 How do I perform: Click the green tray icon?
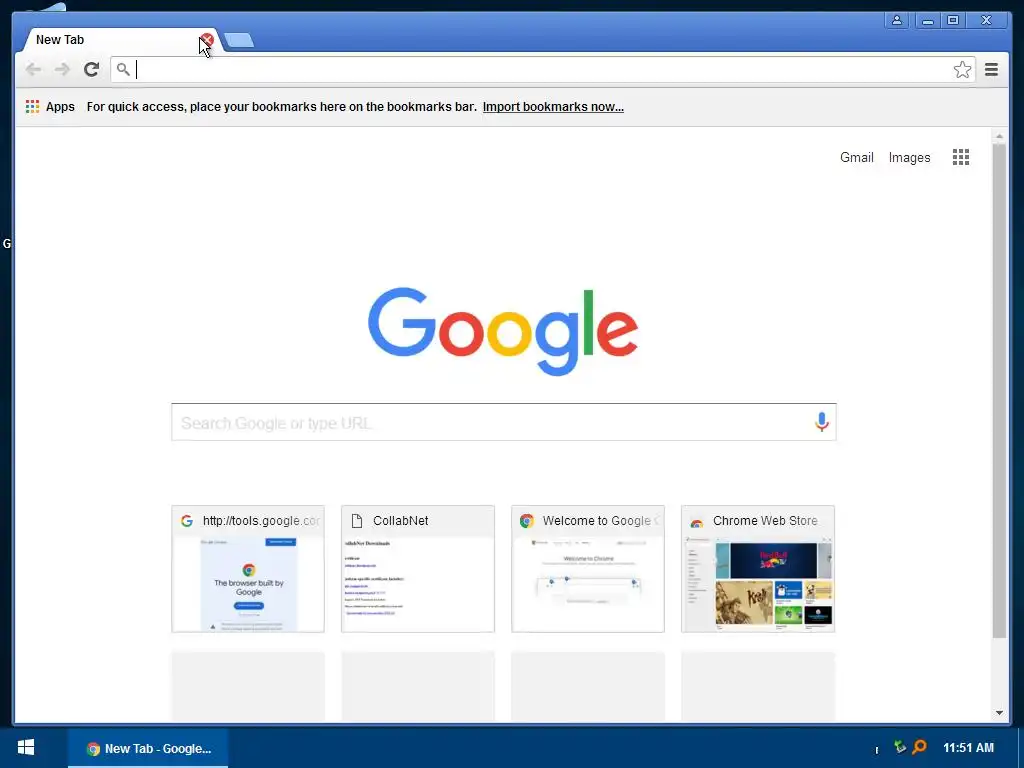point(900,746)
